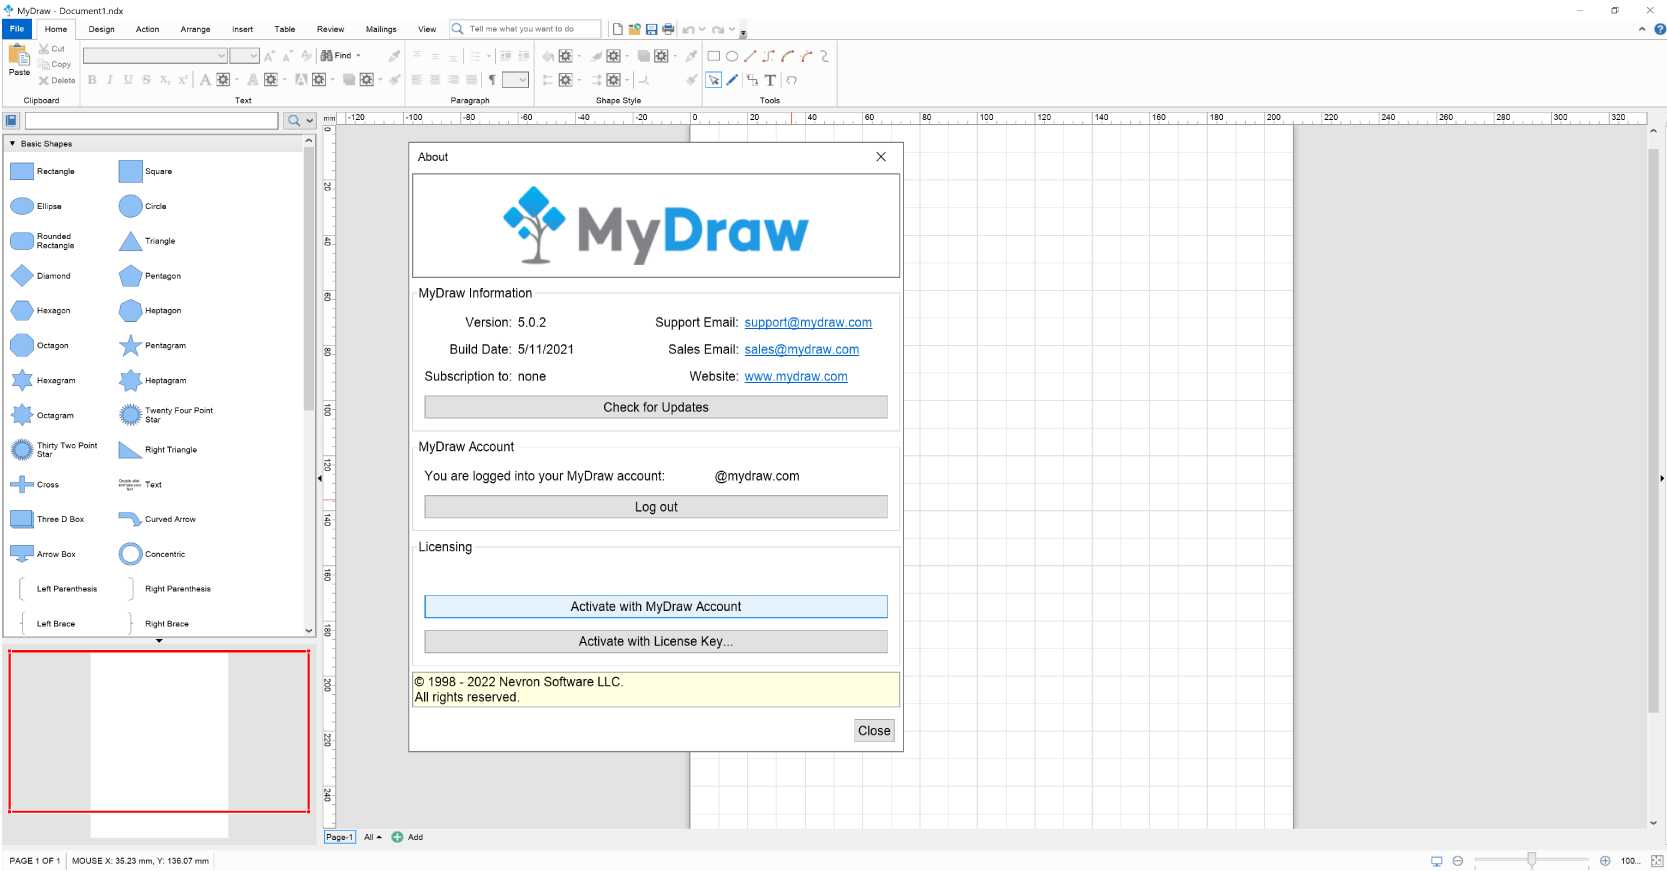Click the Print icon in quick access
The height and width of the screenshot is (871, 1667).
coord(668,29)
